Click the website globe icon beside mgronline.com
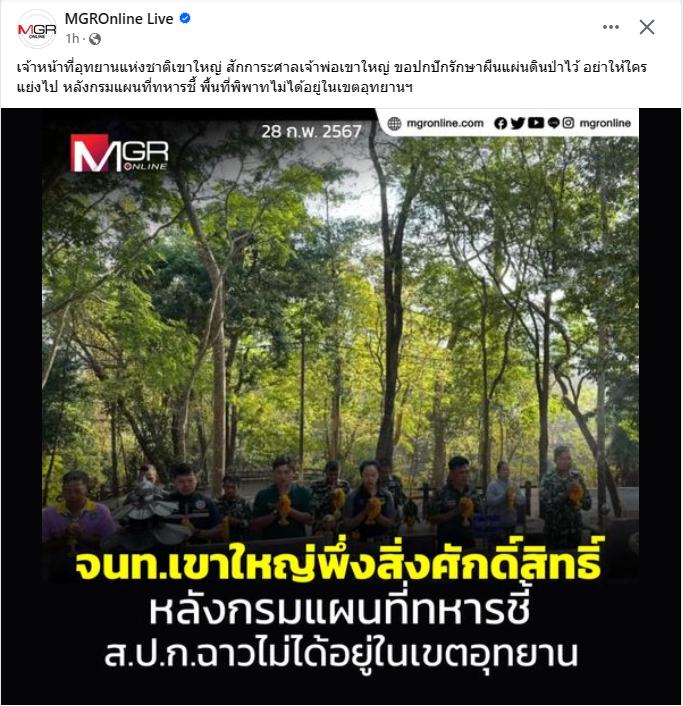Viewport: 683px width, 706px height. coord(394,123)
